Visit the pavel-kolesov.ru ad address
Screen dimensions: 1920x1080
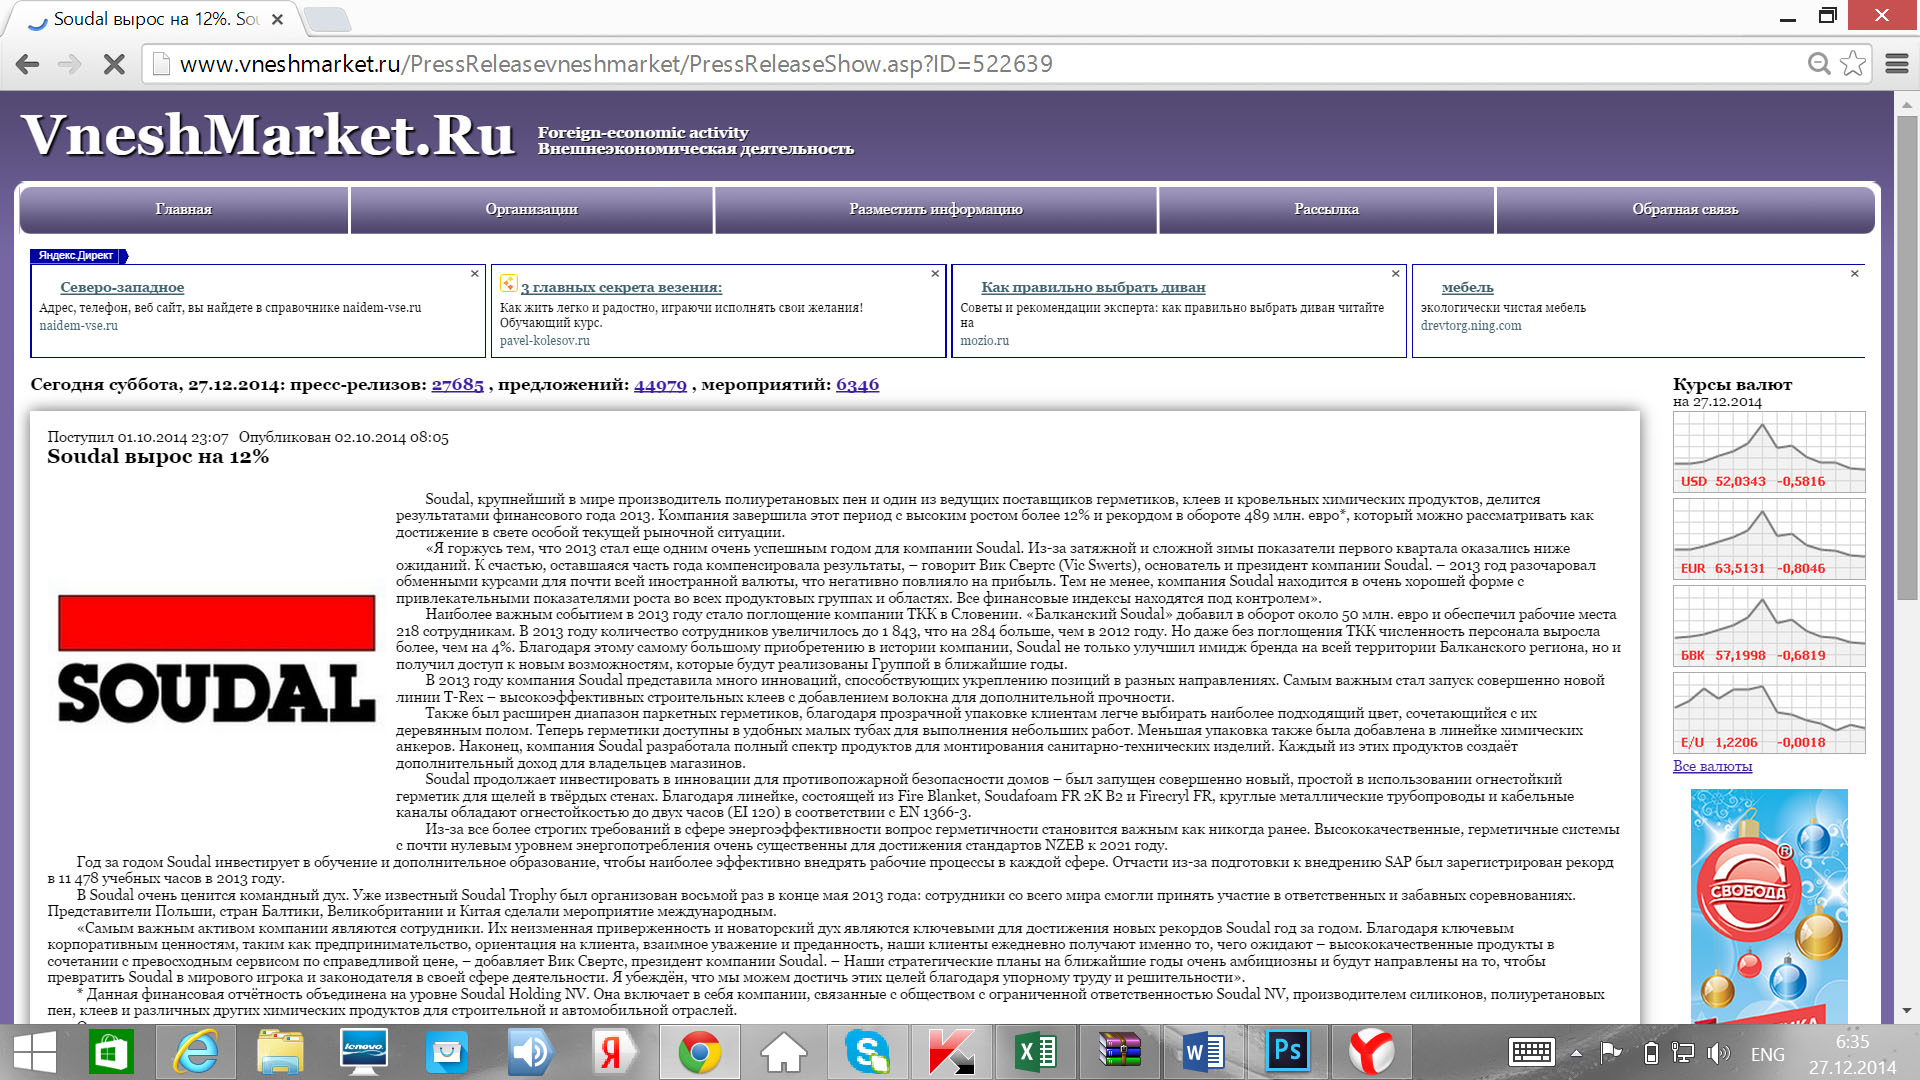545,341
